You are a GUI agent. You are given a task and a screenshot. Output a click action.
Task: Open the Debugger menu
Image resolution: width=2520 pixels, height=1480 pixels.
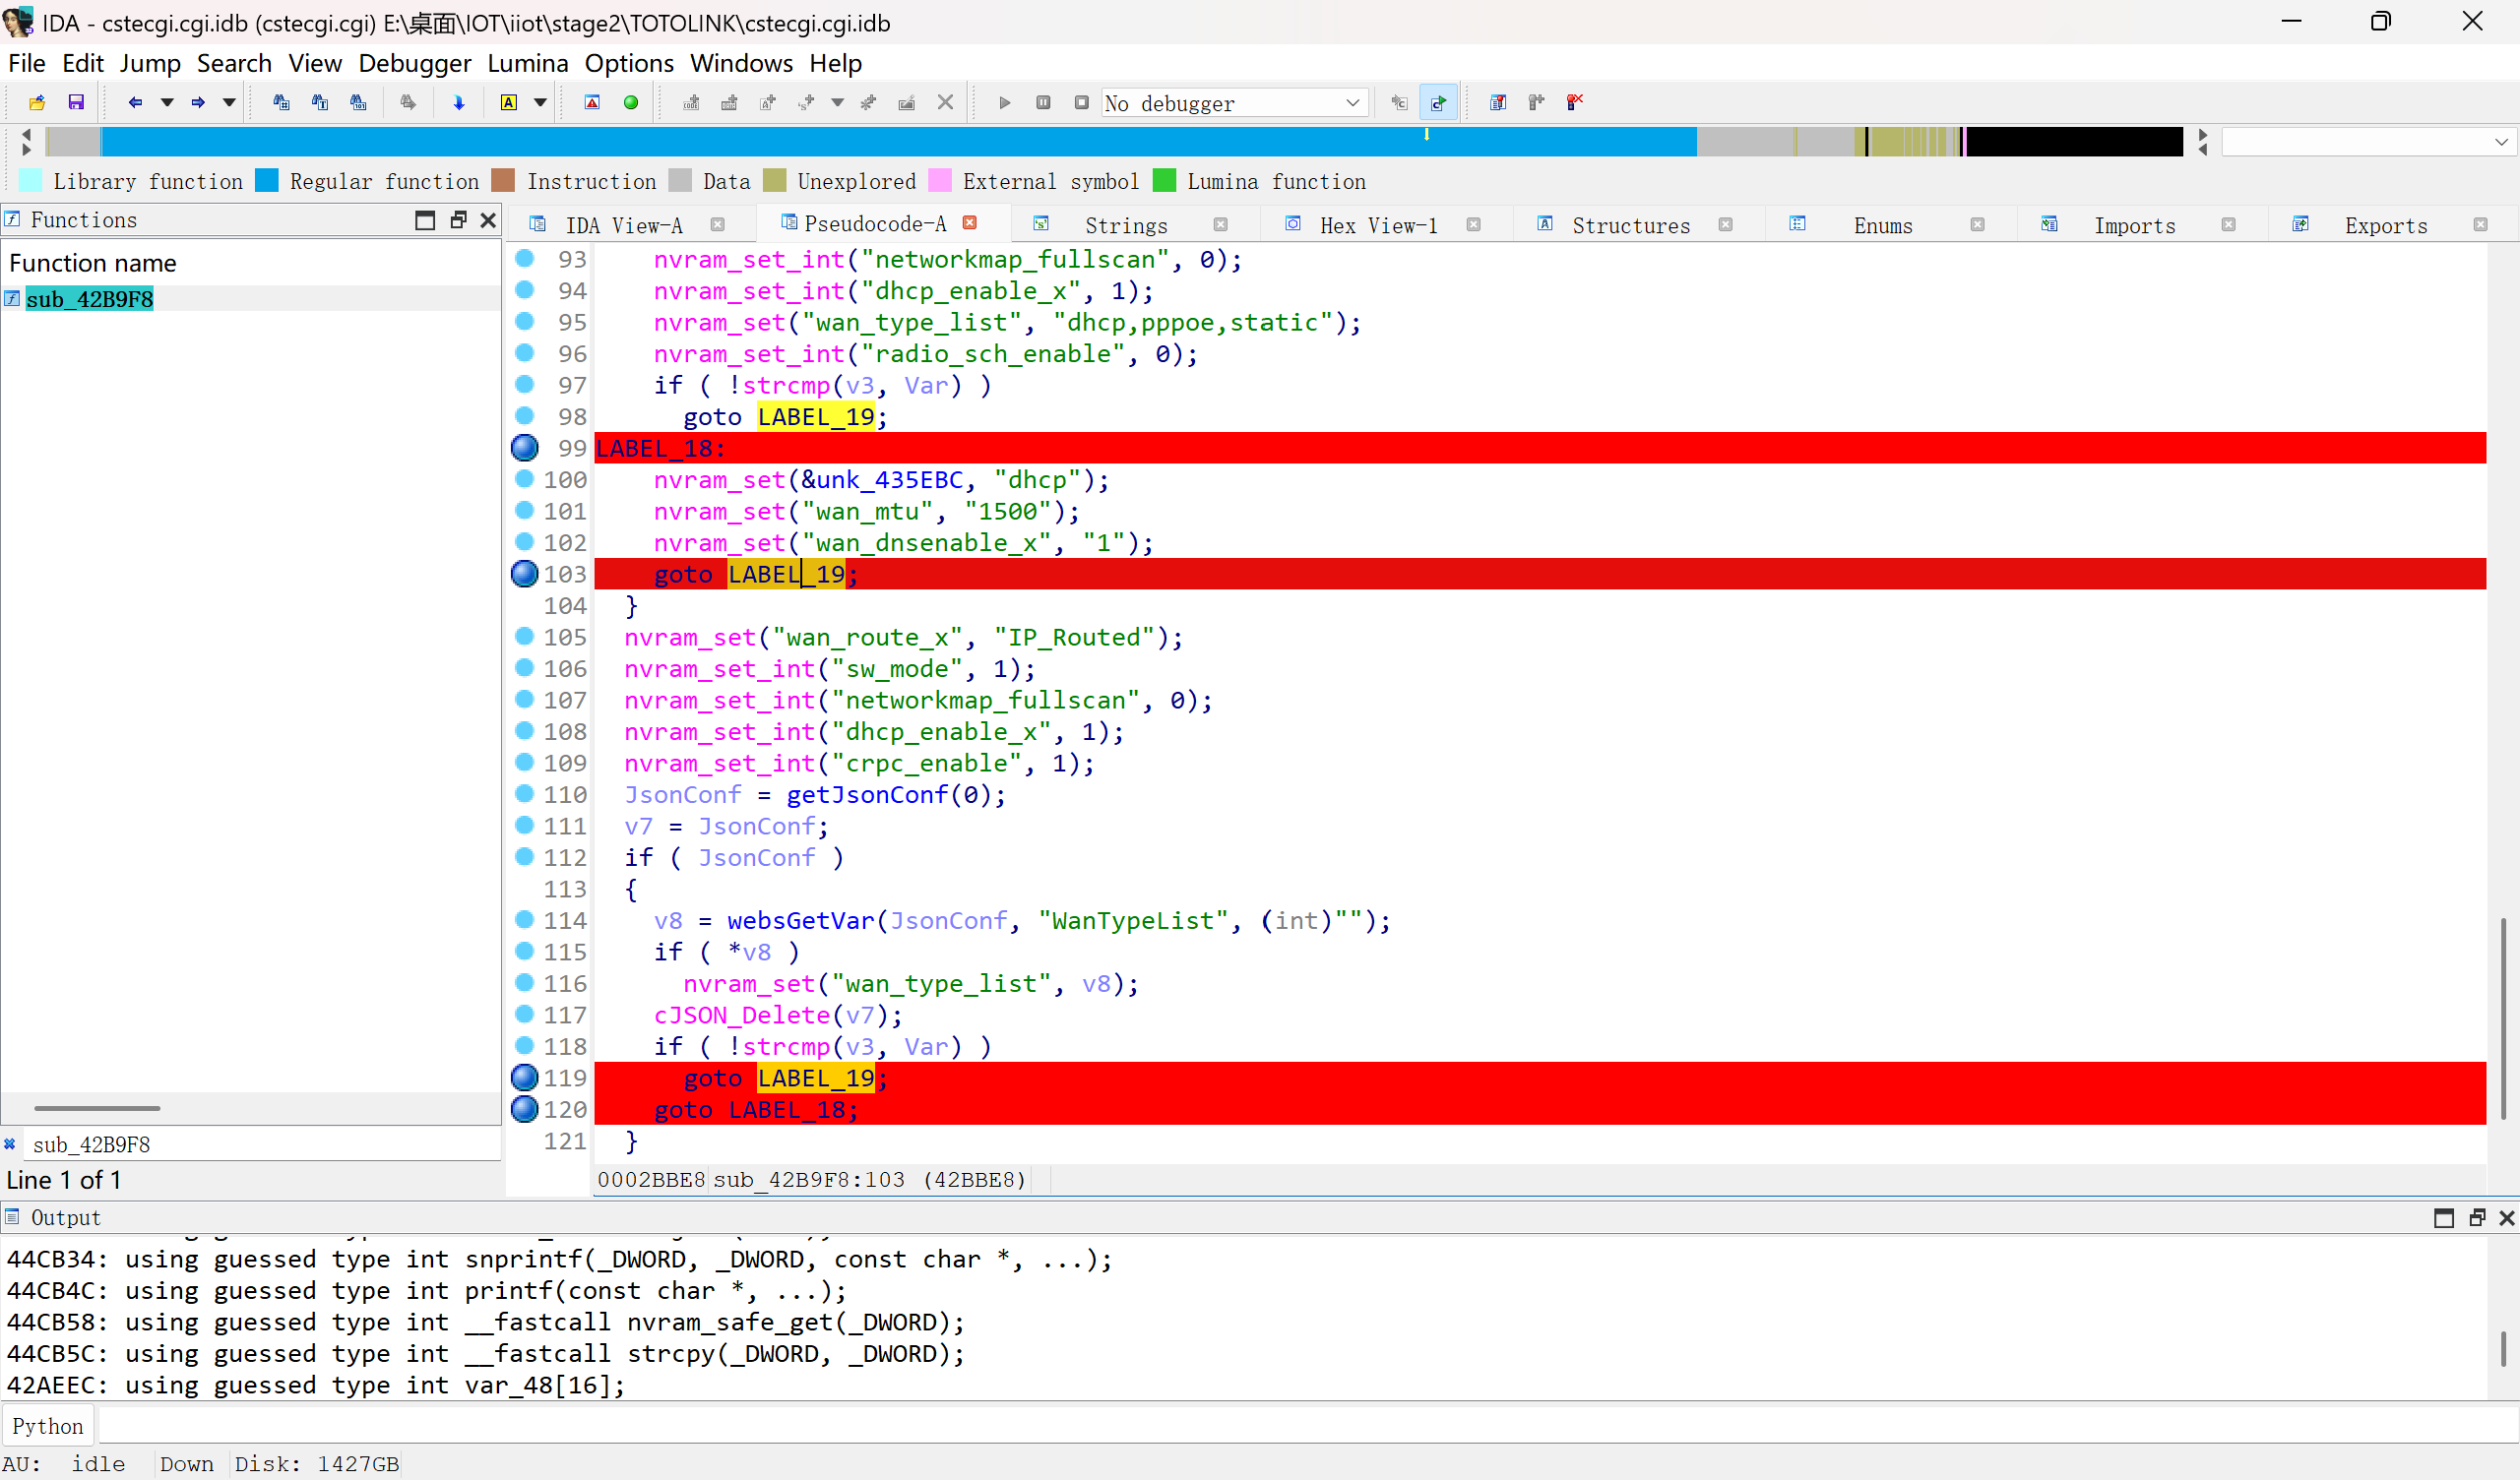pyautogui.click(x=414, y=63)
